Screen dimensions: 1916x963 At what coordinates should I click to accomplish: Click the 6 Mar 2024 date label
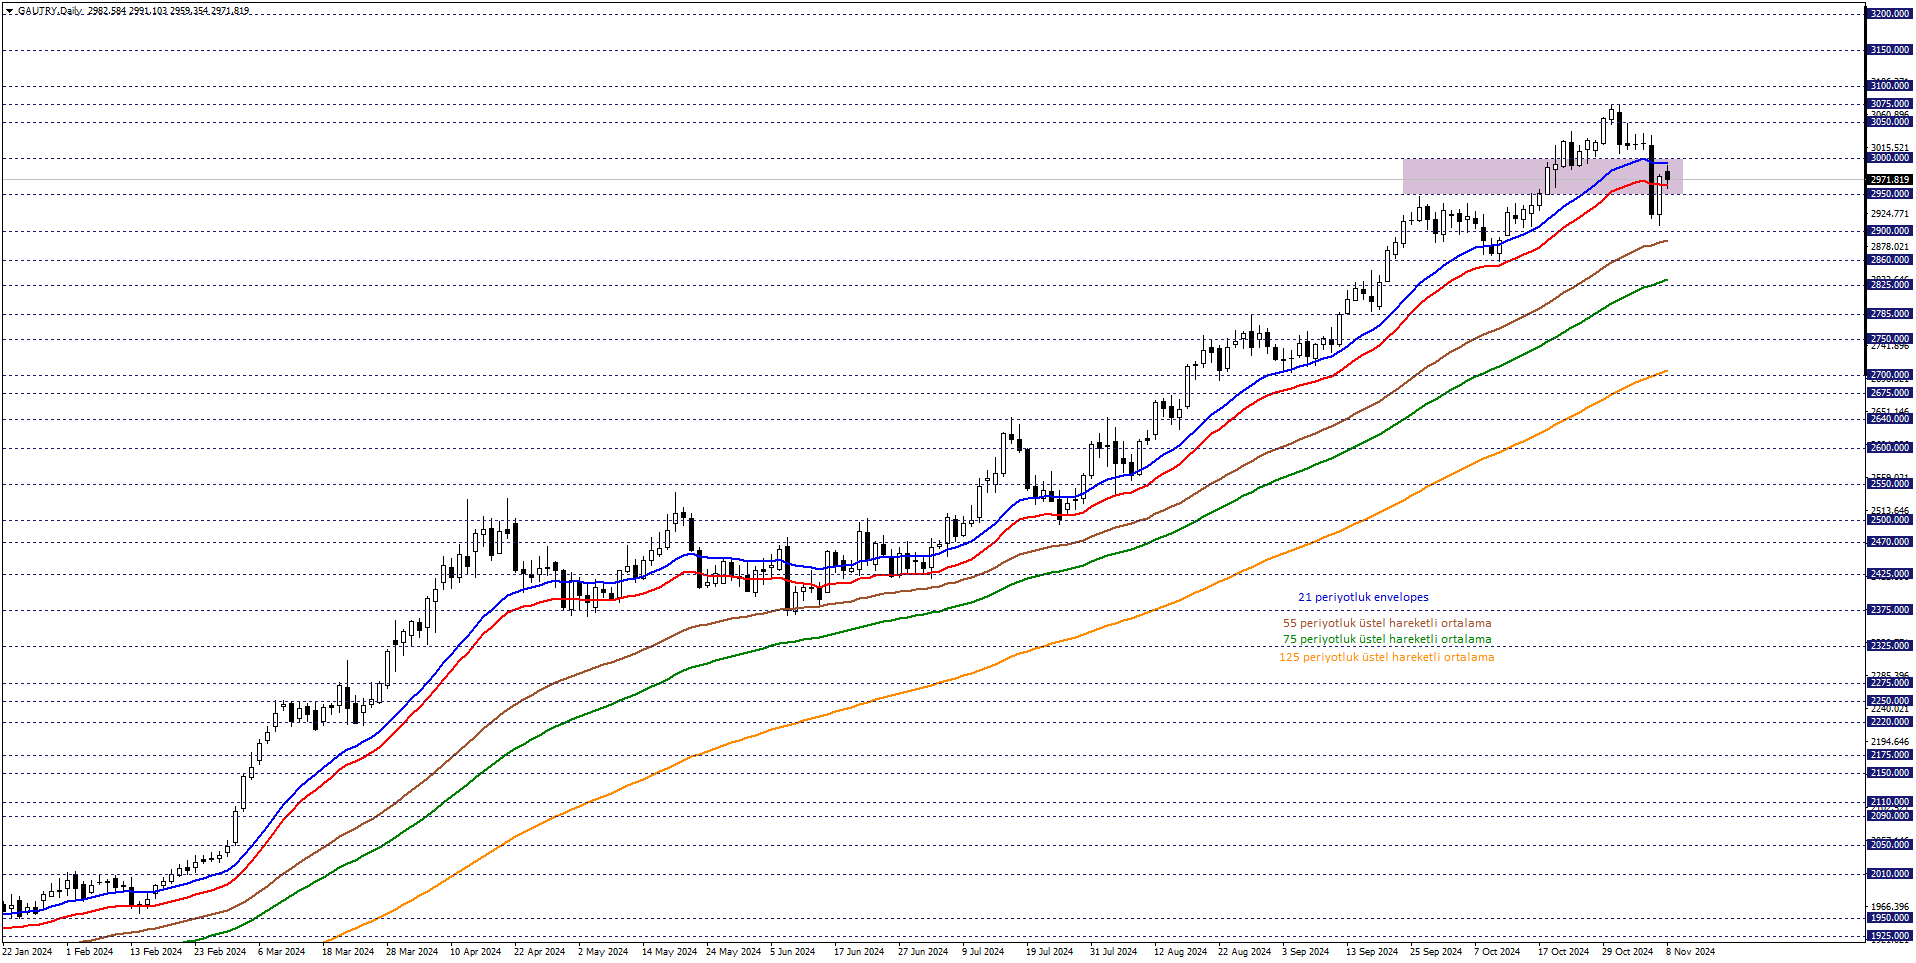coord(281,952)
